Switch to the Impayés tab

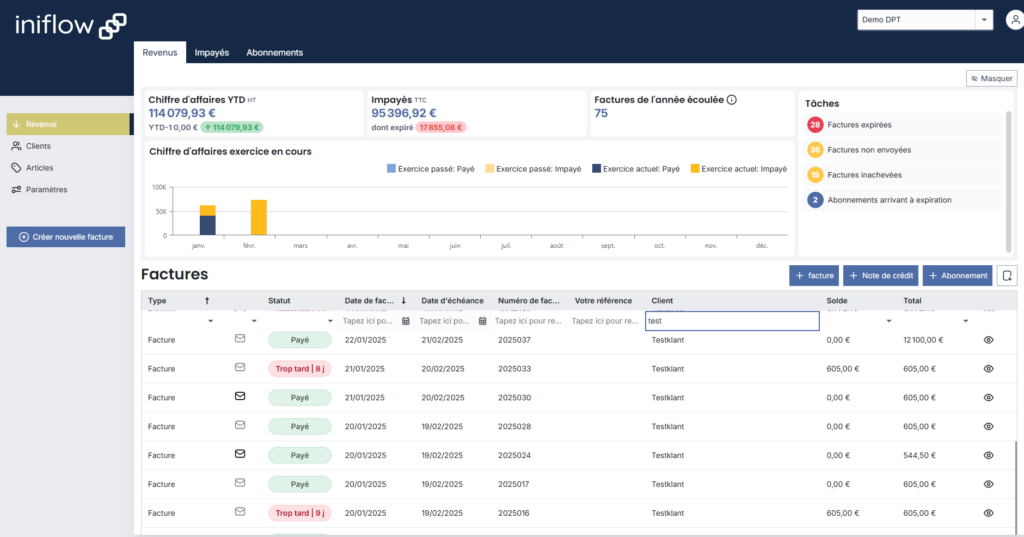click(x=212, y=52)
